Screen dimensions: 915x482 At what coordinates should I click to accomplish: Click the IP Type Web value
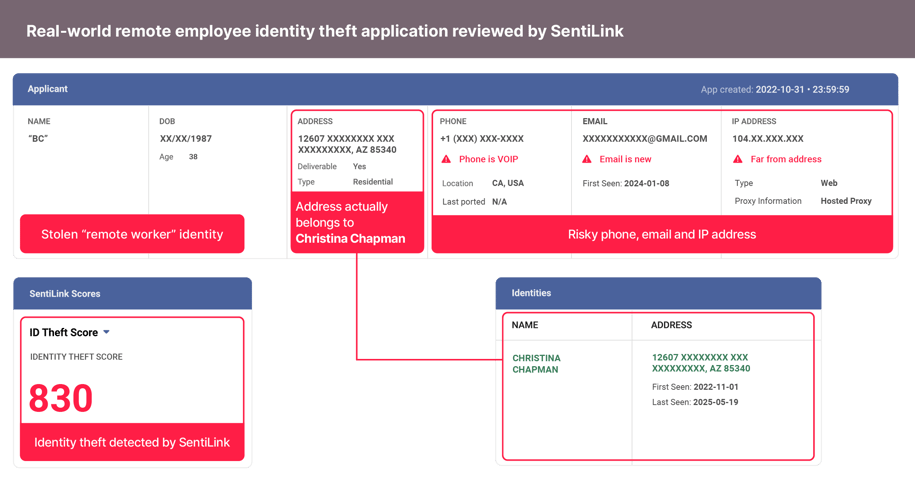click(x=829, y=183)
